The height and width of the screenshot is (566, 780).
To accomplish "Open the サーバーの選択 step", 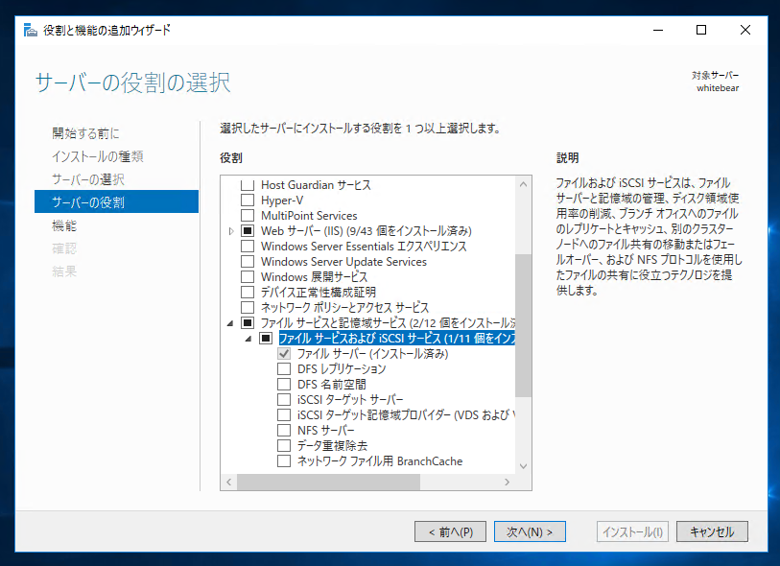I will coord(88,180).
